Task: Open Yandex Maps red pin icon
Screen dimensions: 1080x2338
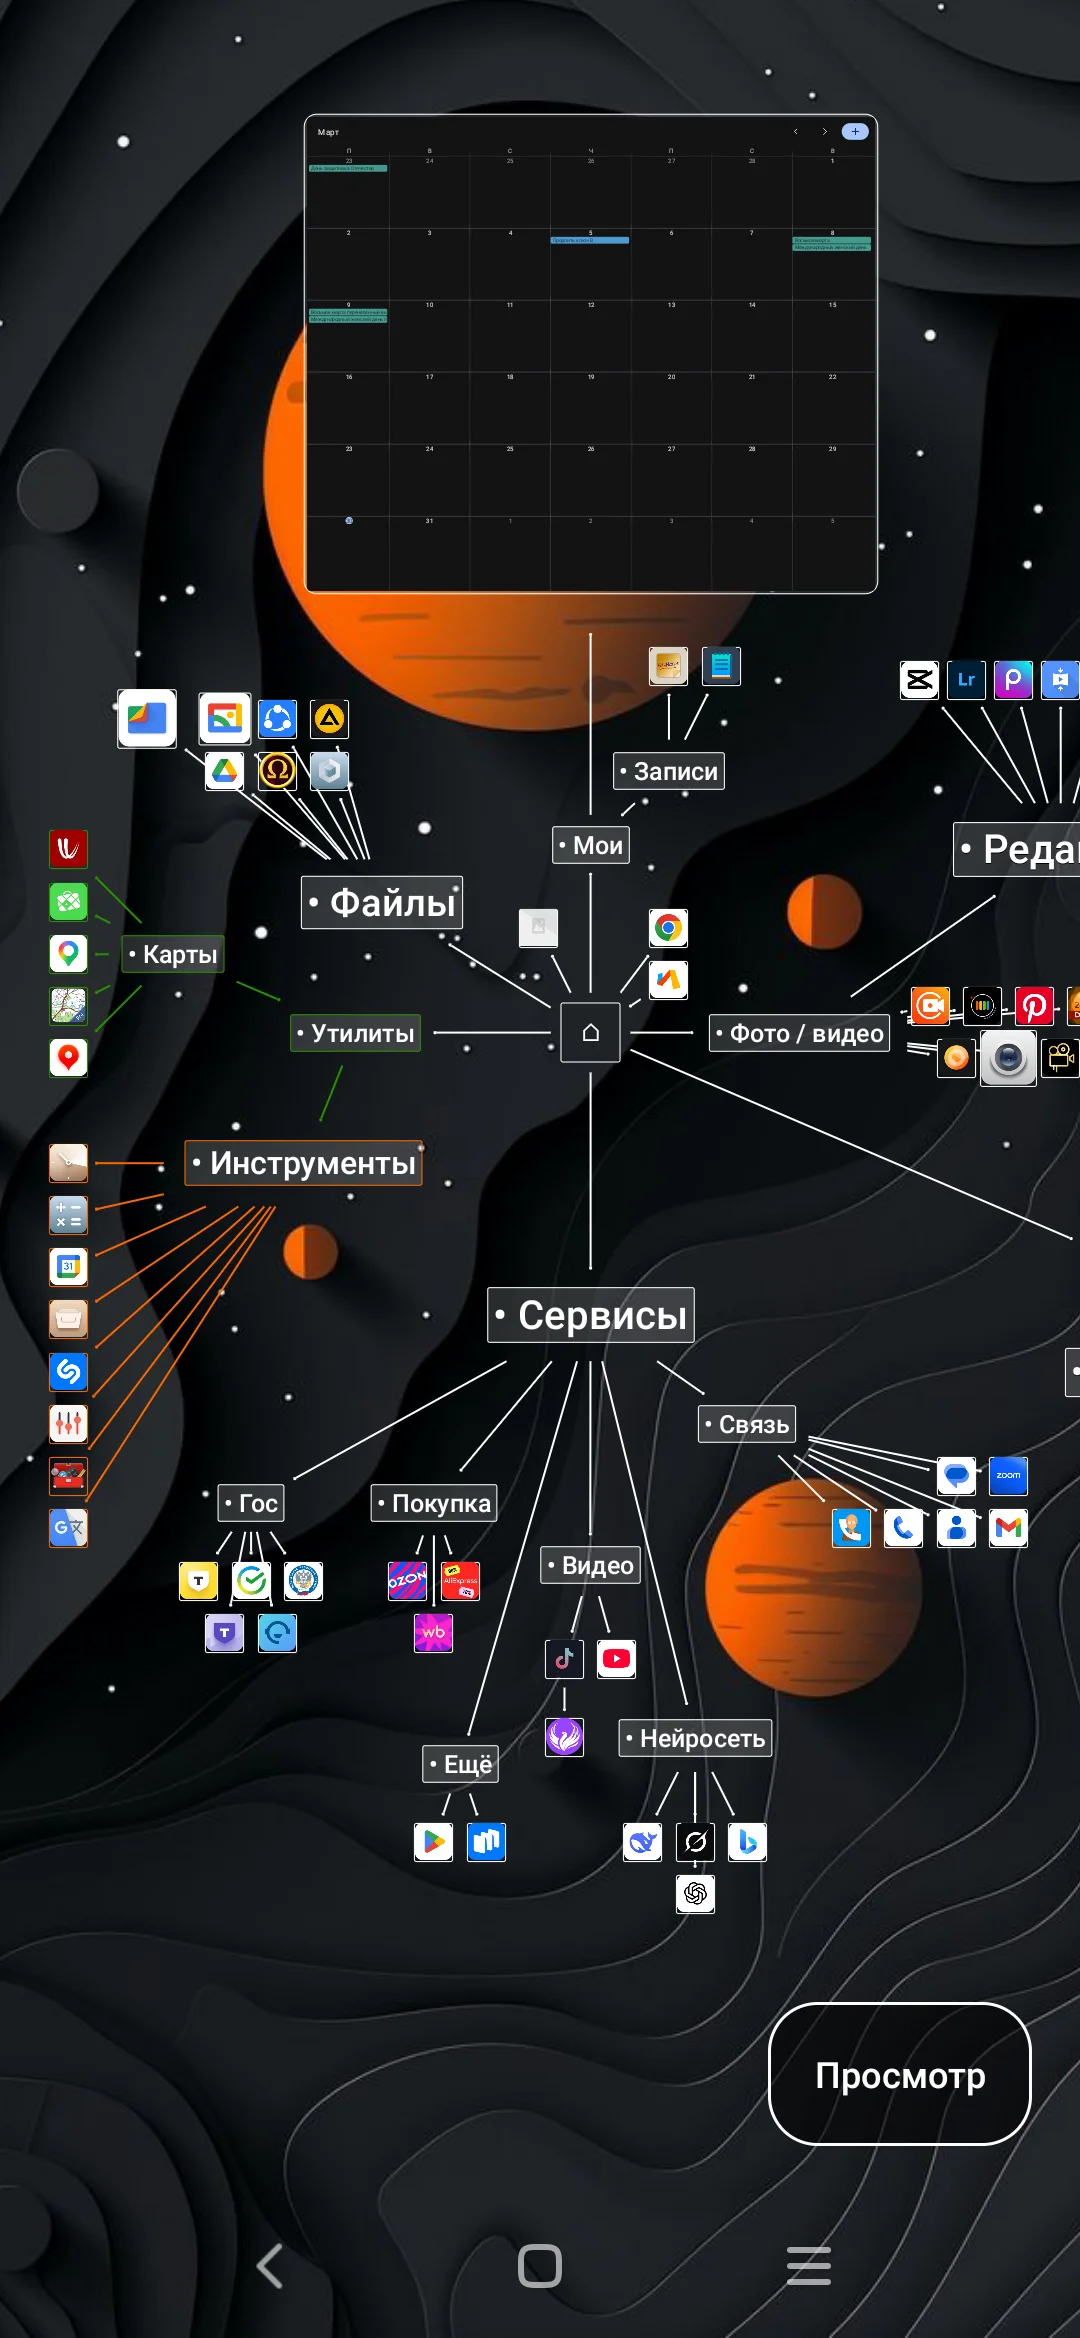Action: click(x=68, y=1057)
